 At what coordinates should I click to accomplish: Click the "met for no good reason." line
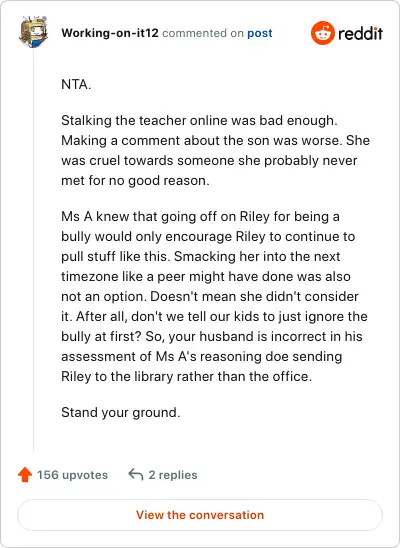[135, 181]
